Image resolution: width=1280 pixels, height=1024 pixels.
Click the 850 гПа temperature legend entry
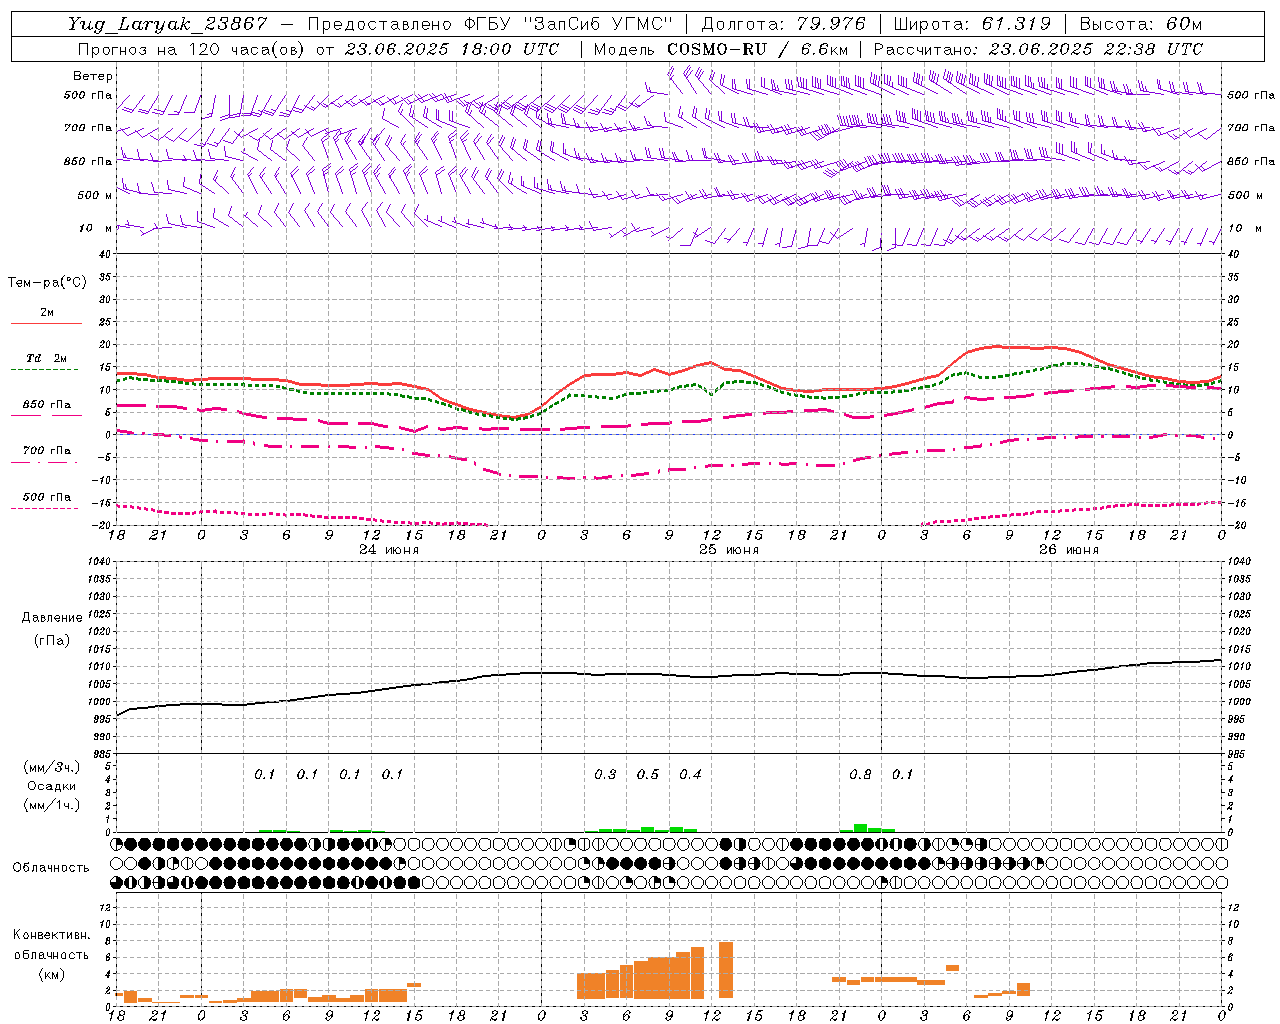point(47,405)
